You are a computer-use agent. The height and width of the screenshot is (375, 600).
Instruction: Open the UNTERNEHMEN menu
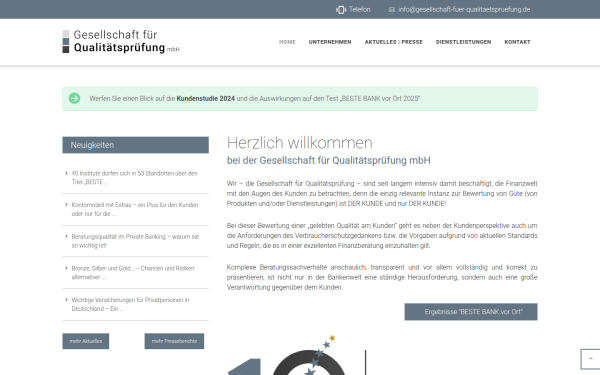(x=330, y=42)
